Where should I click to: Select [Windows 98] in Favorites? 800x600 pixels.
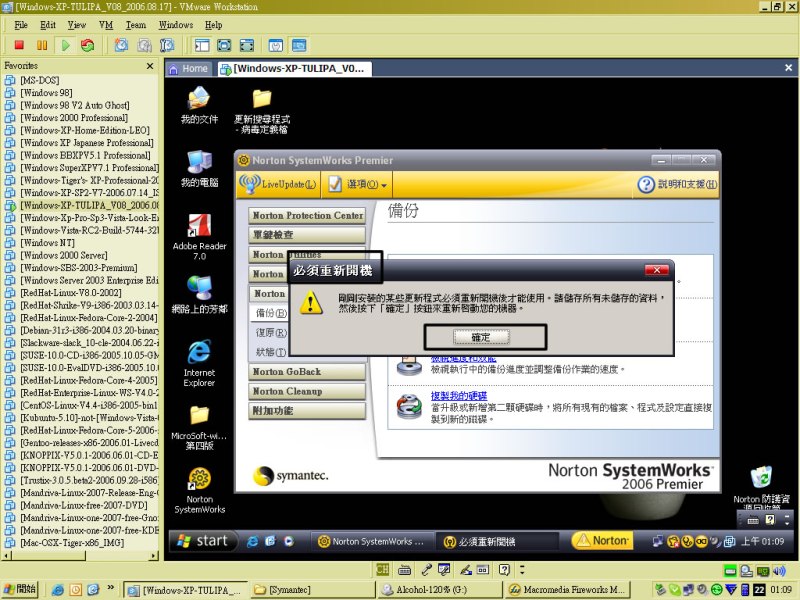(46, 93)
